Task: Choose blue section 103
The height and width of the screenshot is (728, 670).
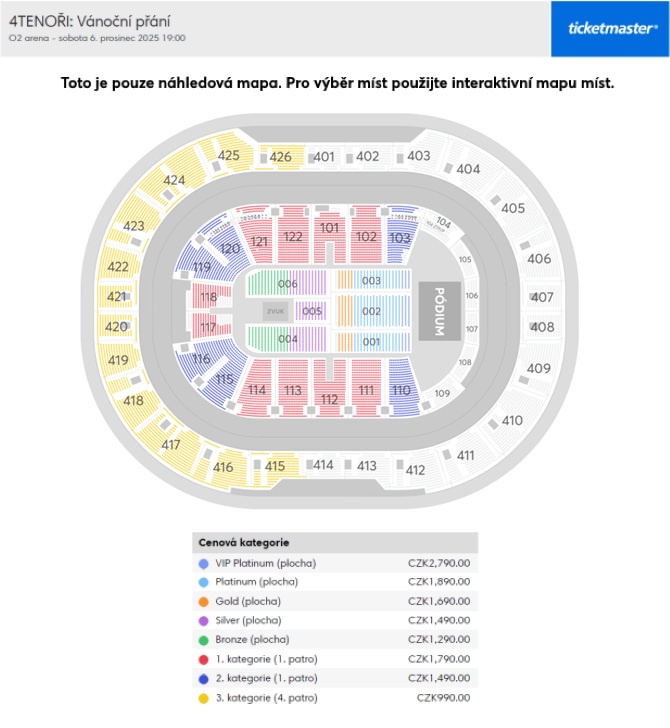Action: coord(400,238)
